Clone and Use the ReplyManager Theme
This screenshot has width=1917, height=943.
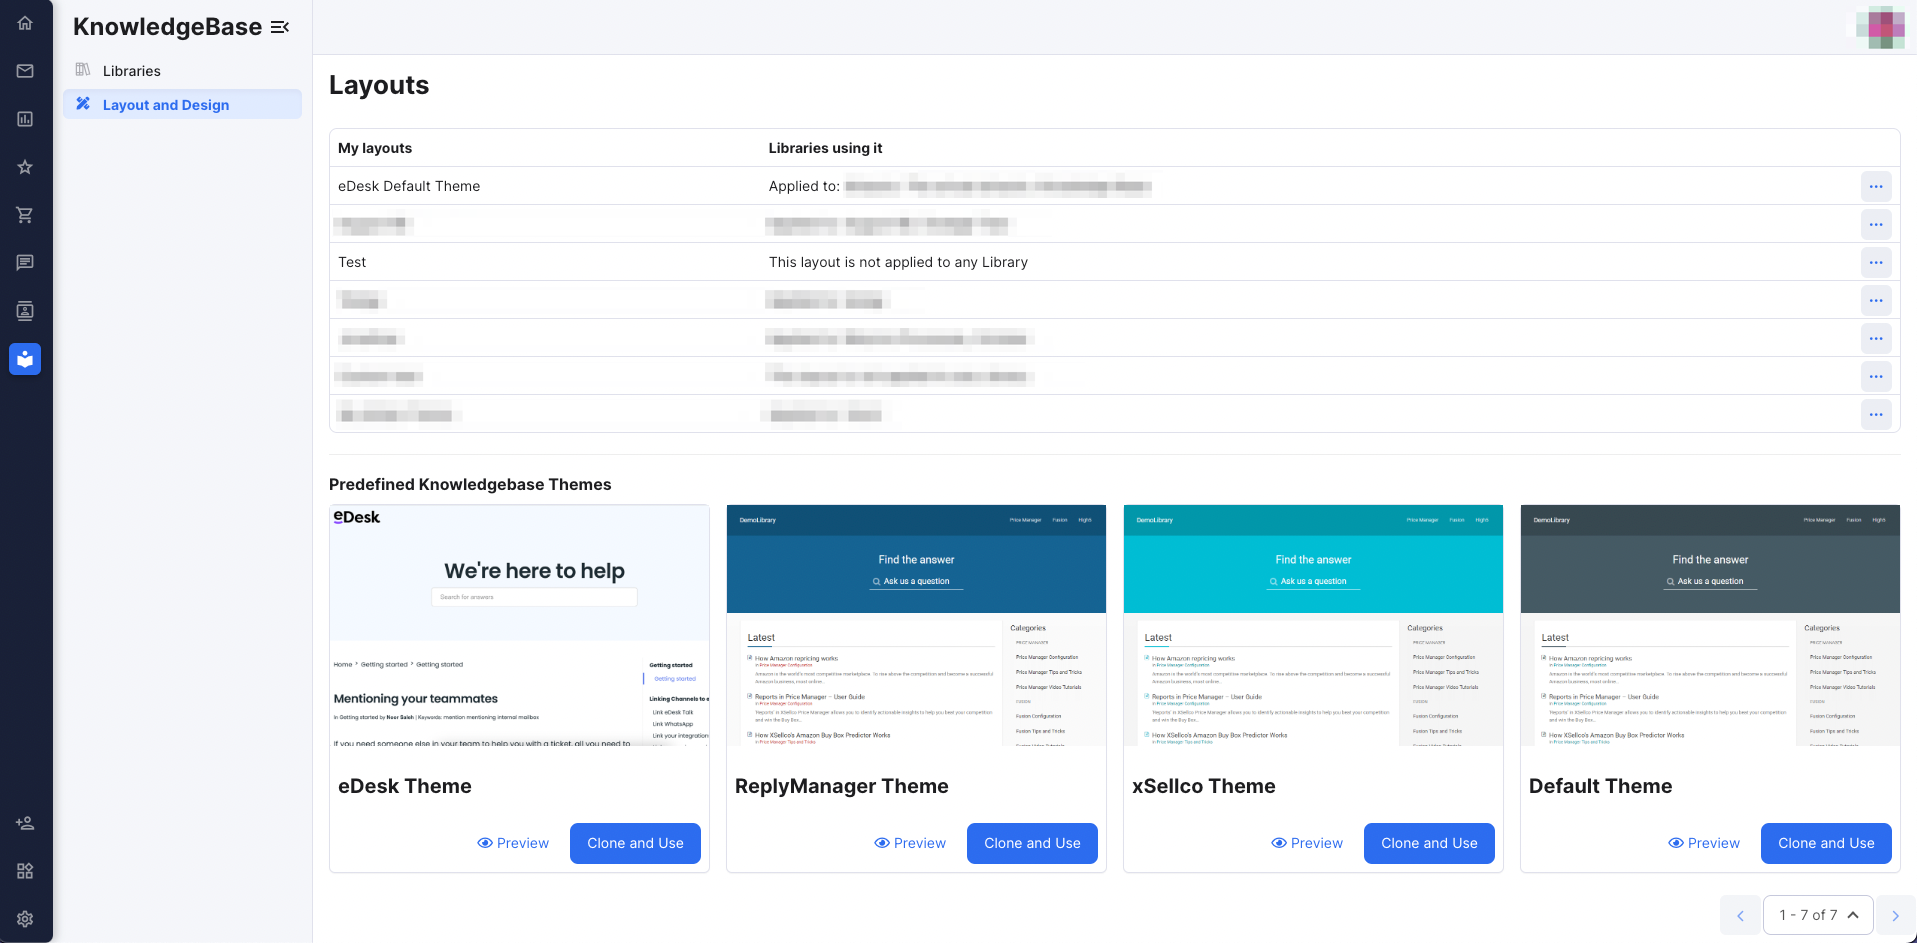[x=1031, y=843]
